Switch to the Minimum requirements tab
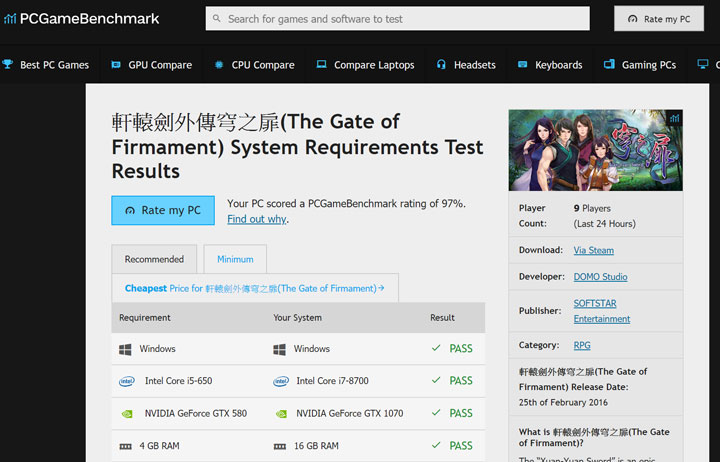This screenshot has width=720, height=462. (x=235, y=259)
